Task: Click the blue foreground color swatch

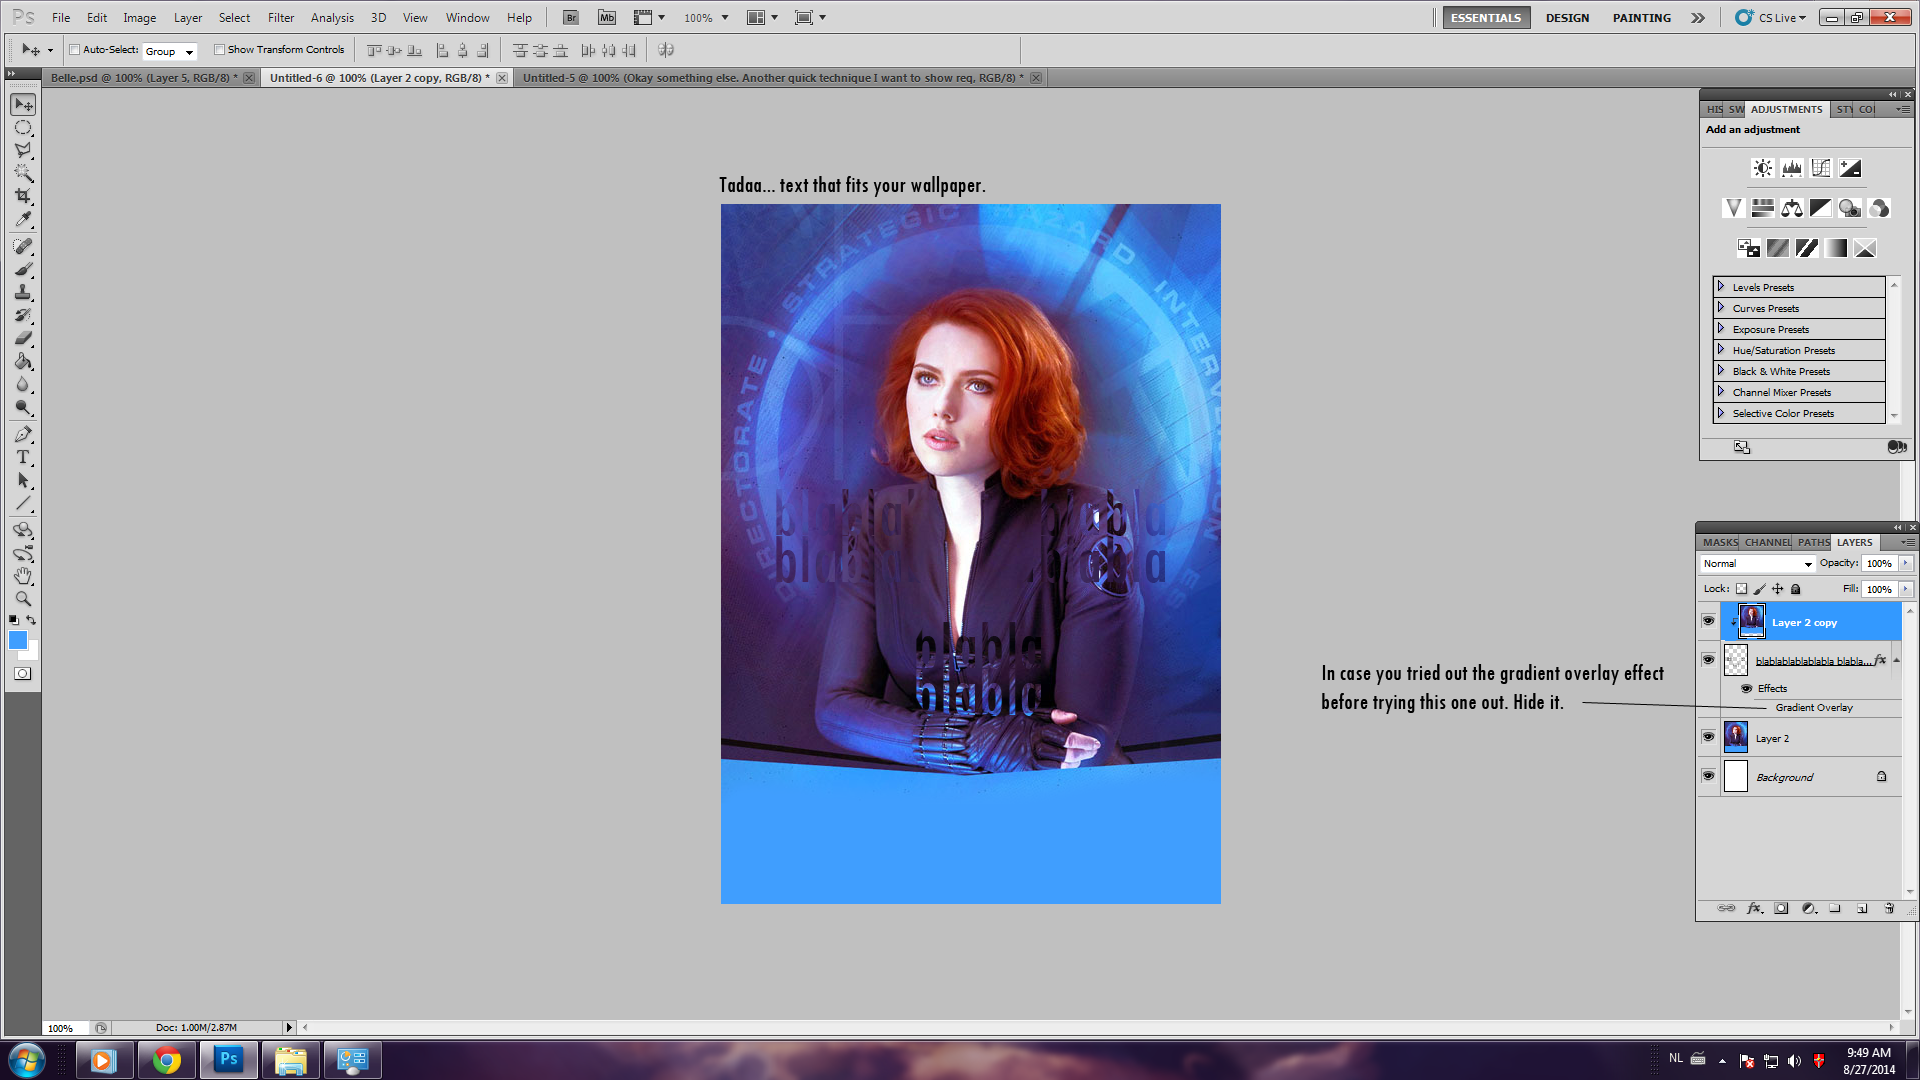Action: [x=17, y=639]
